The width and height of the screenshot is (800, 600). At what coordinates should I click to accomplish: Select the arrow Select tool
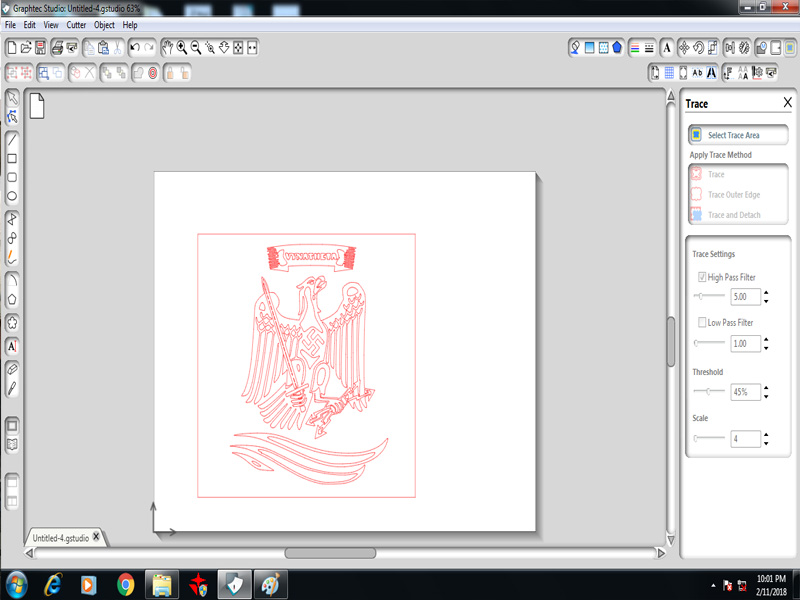coord(12,97)
